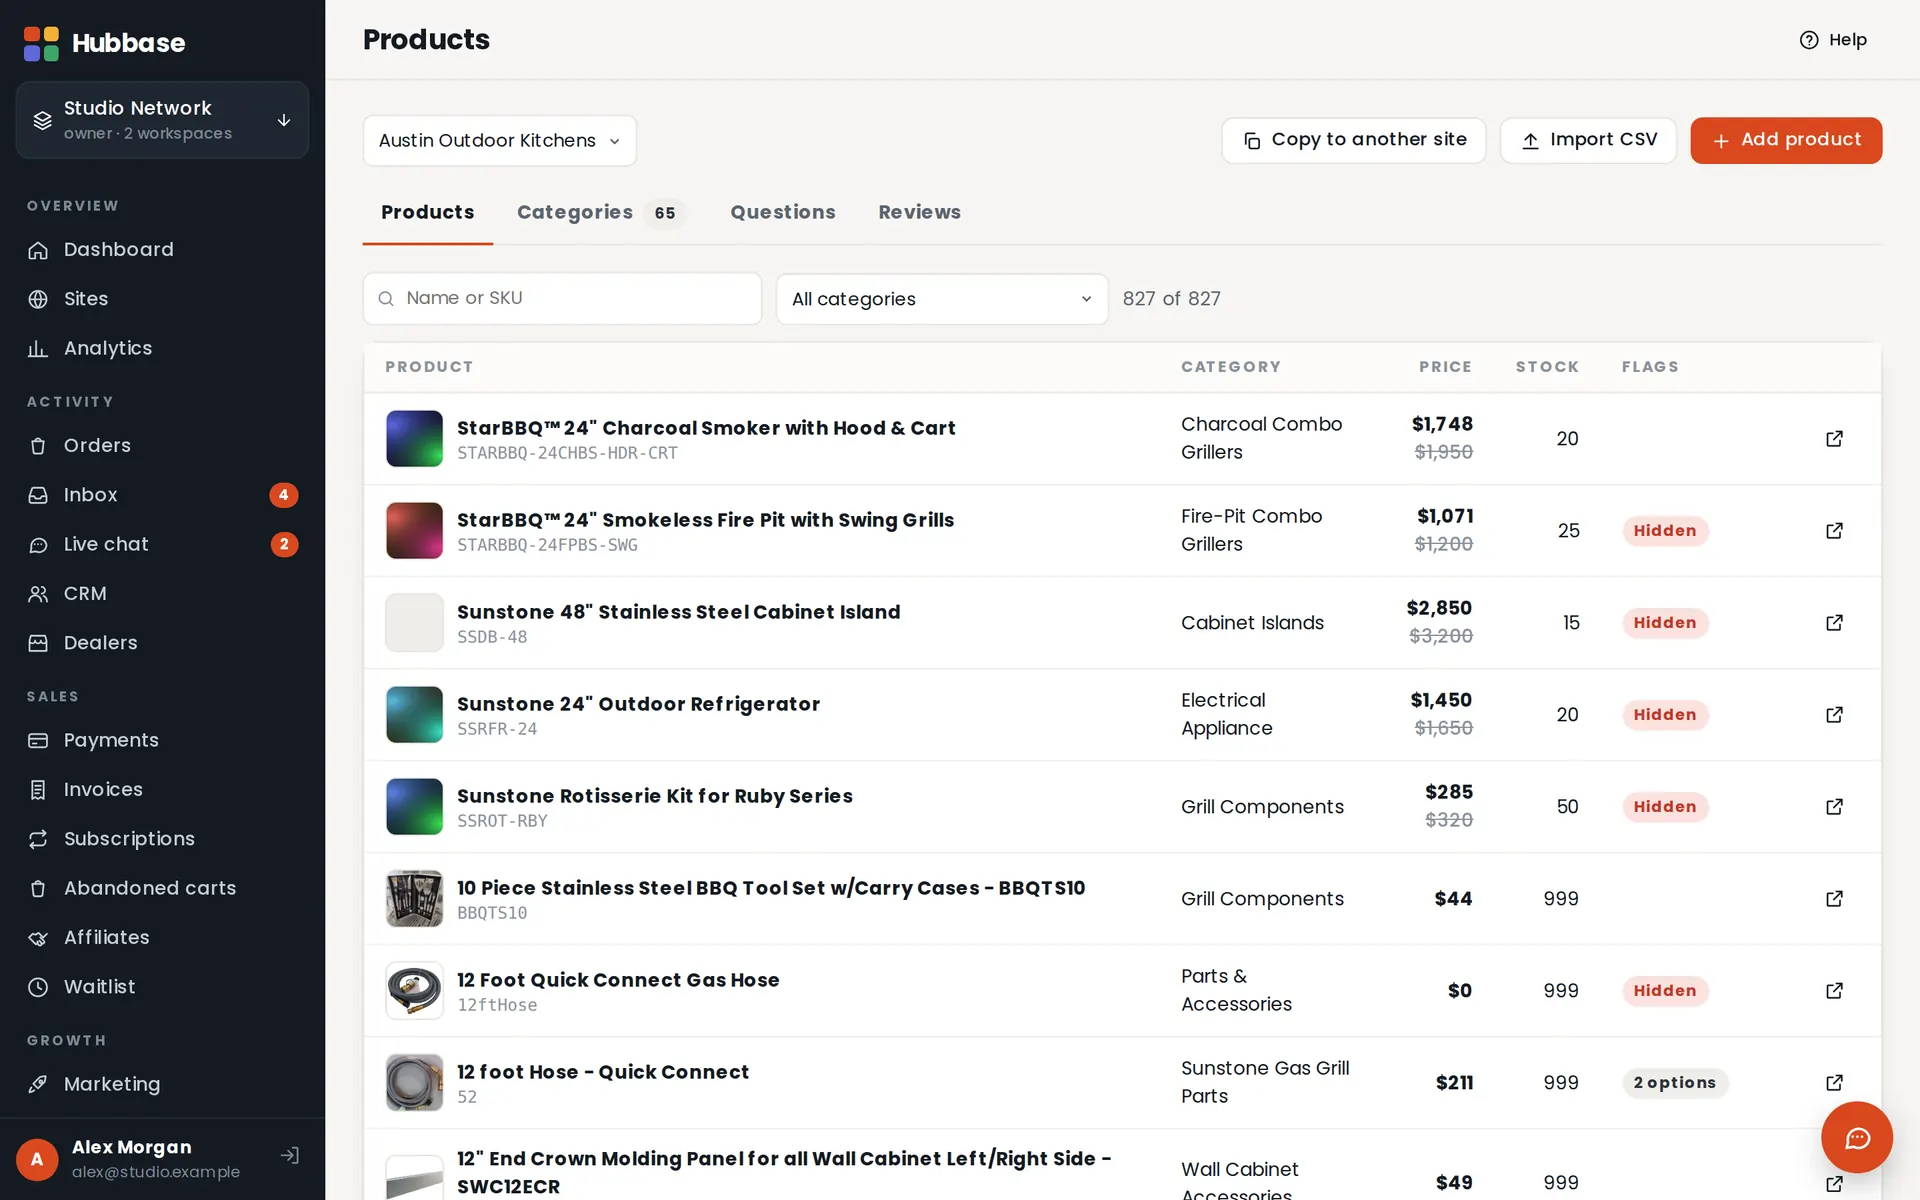The width and height of the screenshot is (1920, 1200).
Task: Open Waitlist clock icon
Action: pos(38,987)
